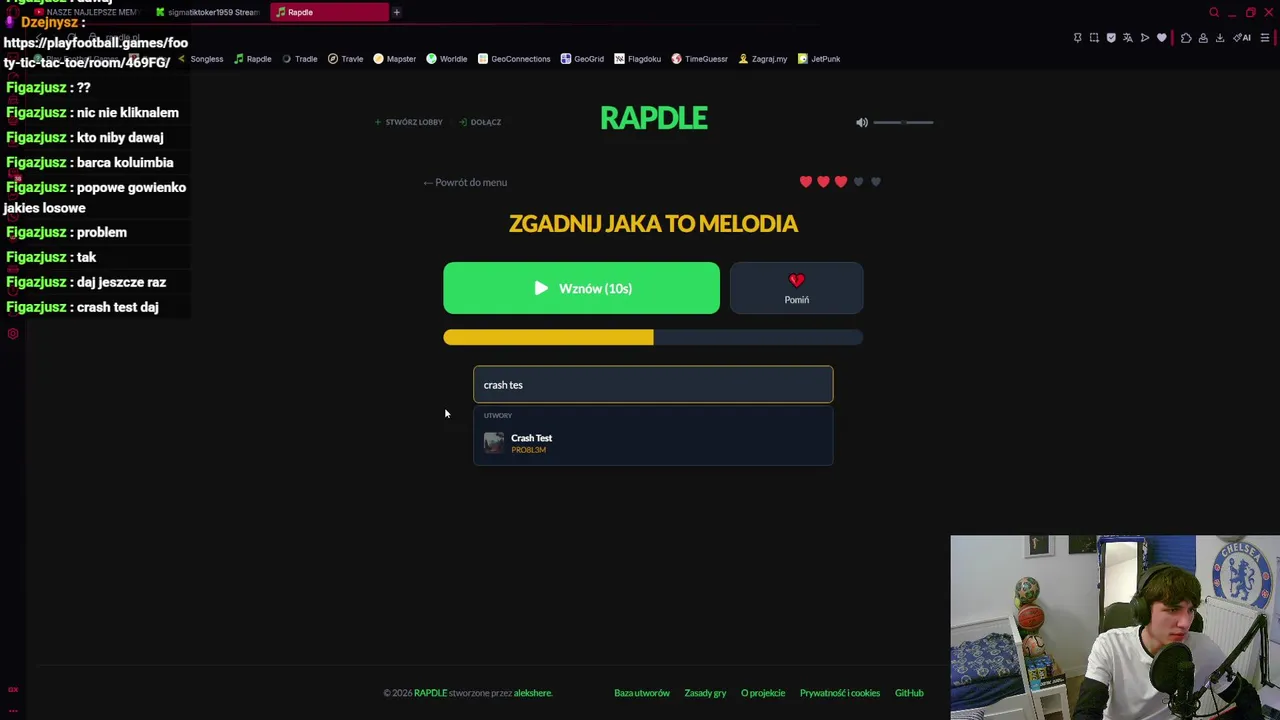Click the red heart on Pomiń button
The image size is (1280, 720).
pyautogui.click(x=796, y=281)
